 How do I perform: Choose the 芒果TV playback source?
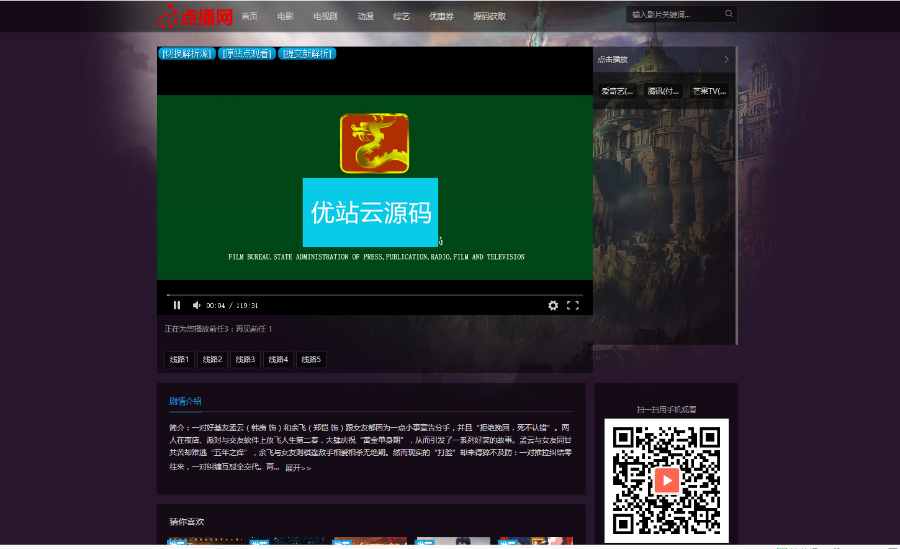(709, 91)
